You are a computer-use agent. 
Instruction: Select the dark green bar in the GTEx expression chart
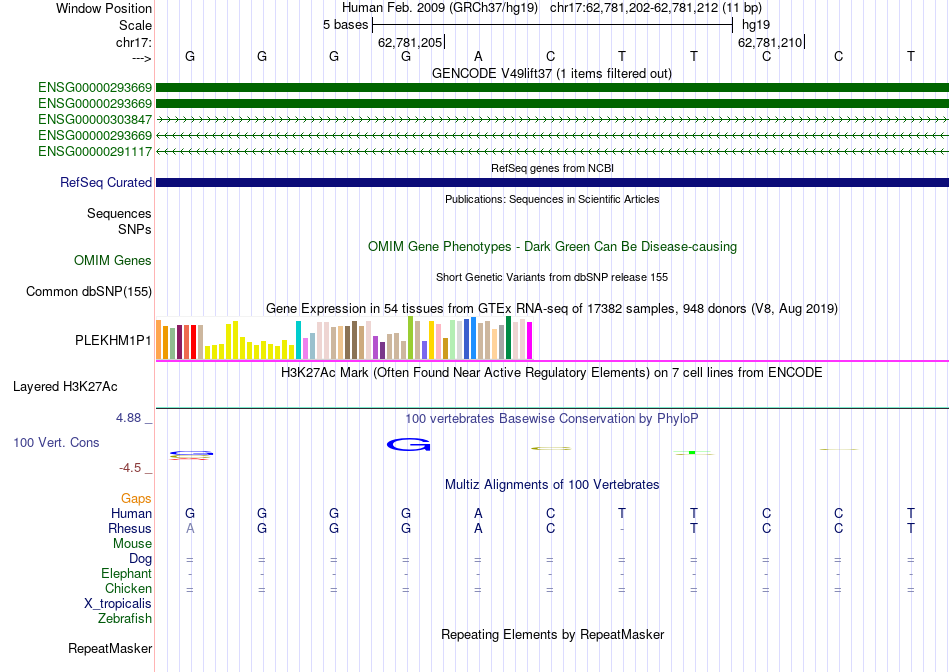(x=508, y=338)
